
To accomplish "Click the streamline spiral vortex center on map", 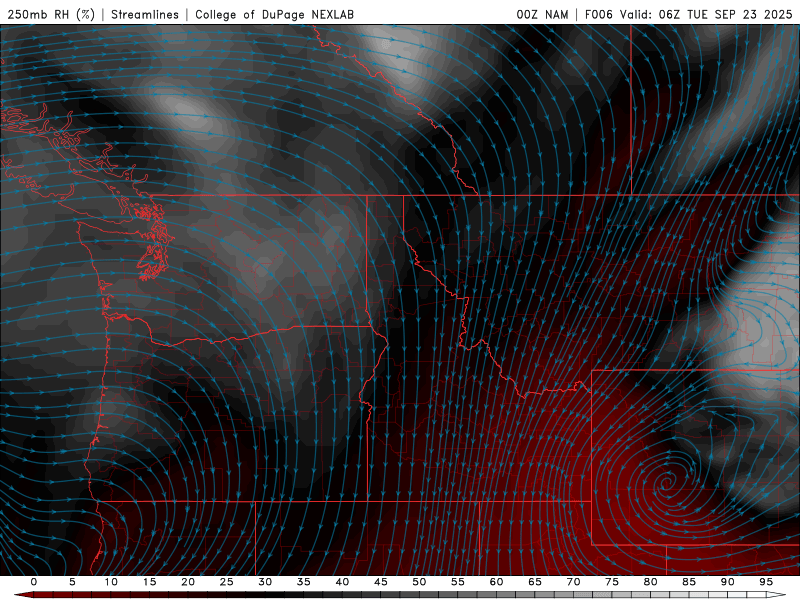I will tap(665, 481).
